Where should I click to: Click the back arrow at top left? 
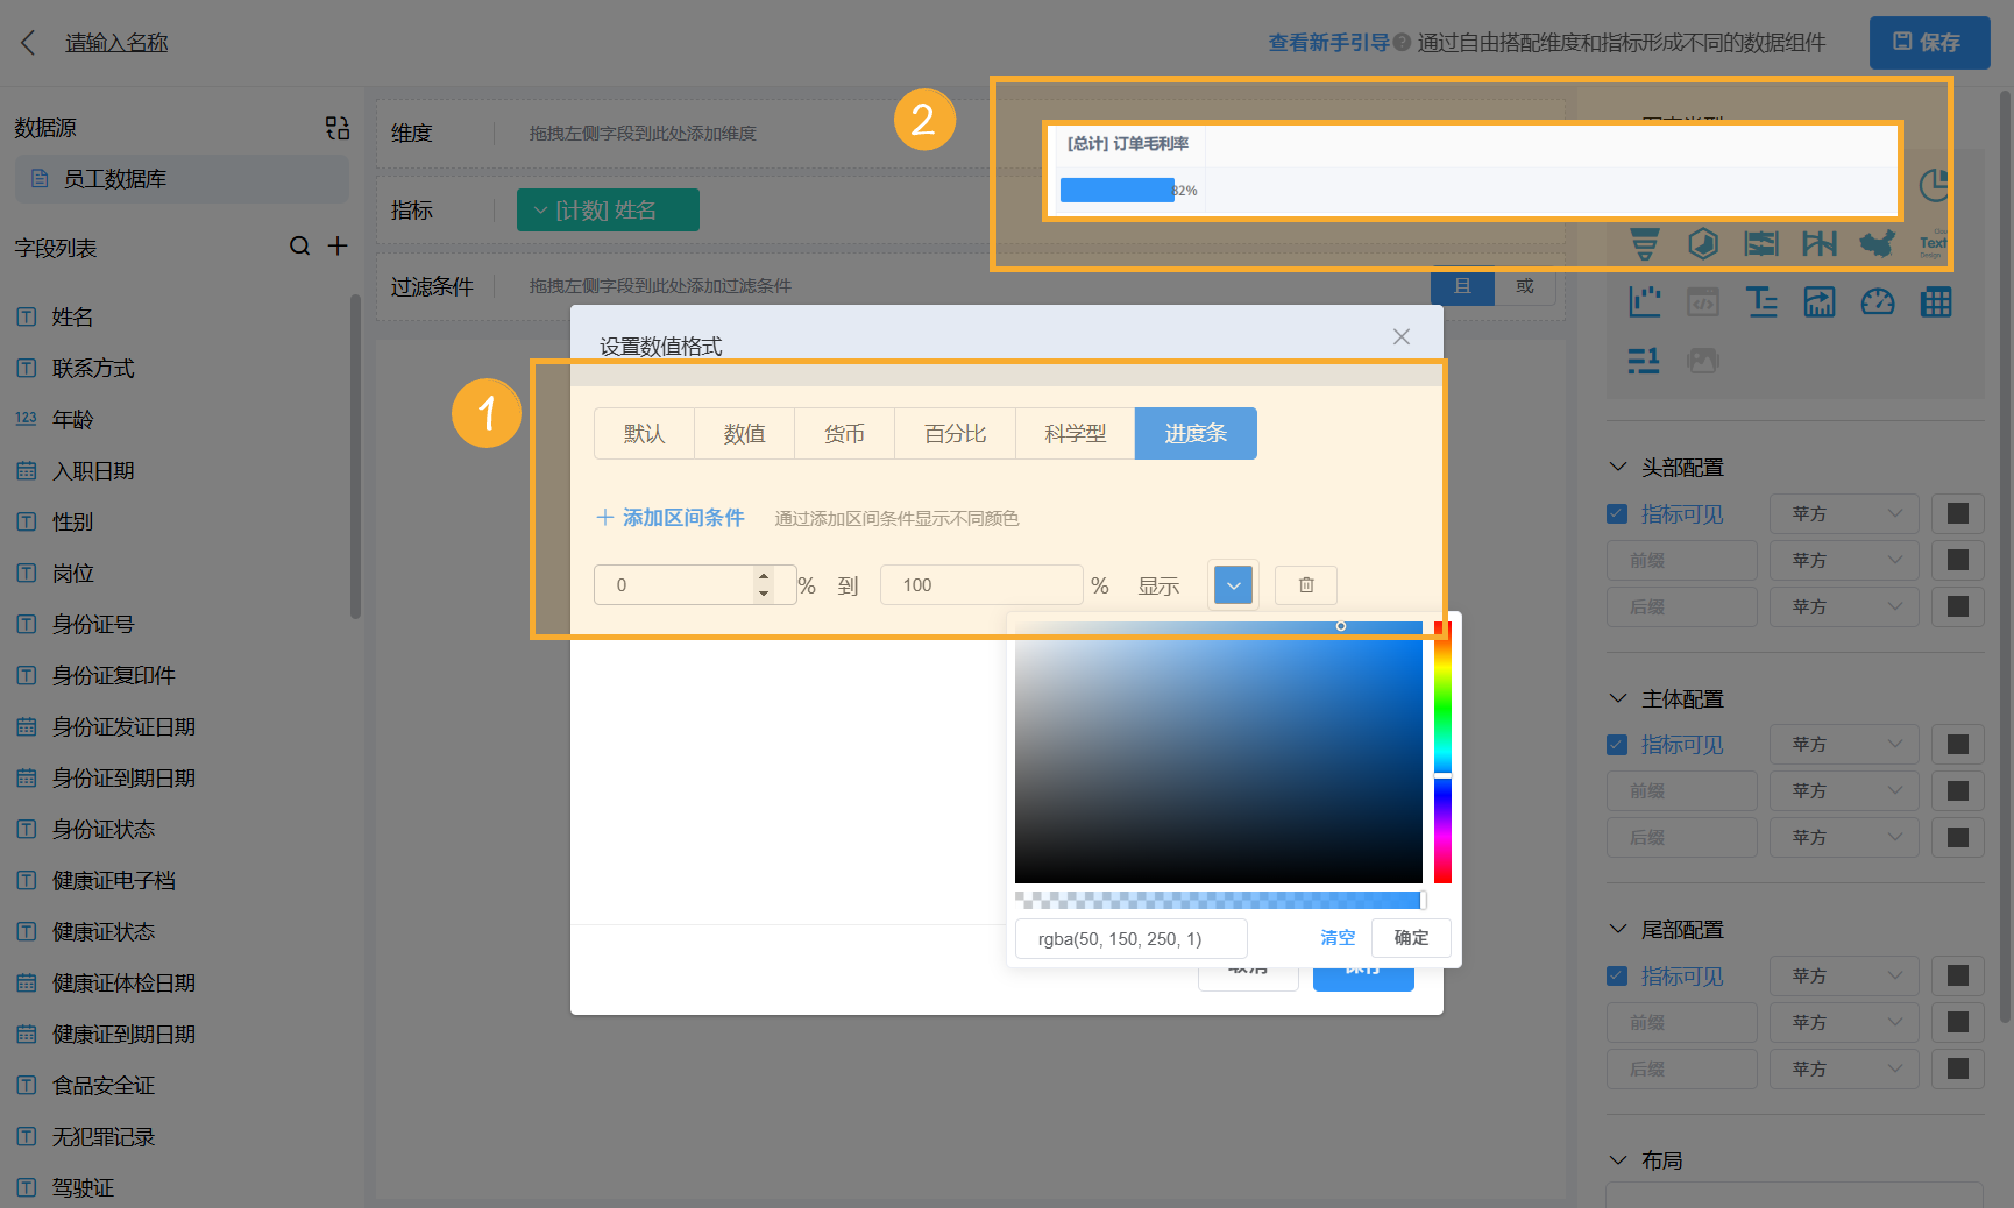28,42
